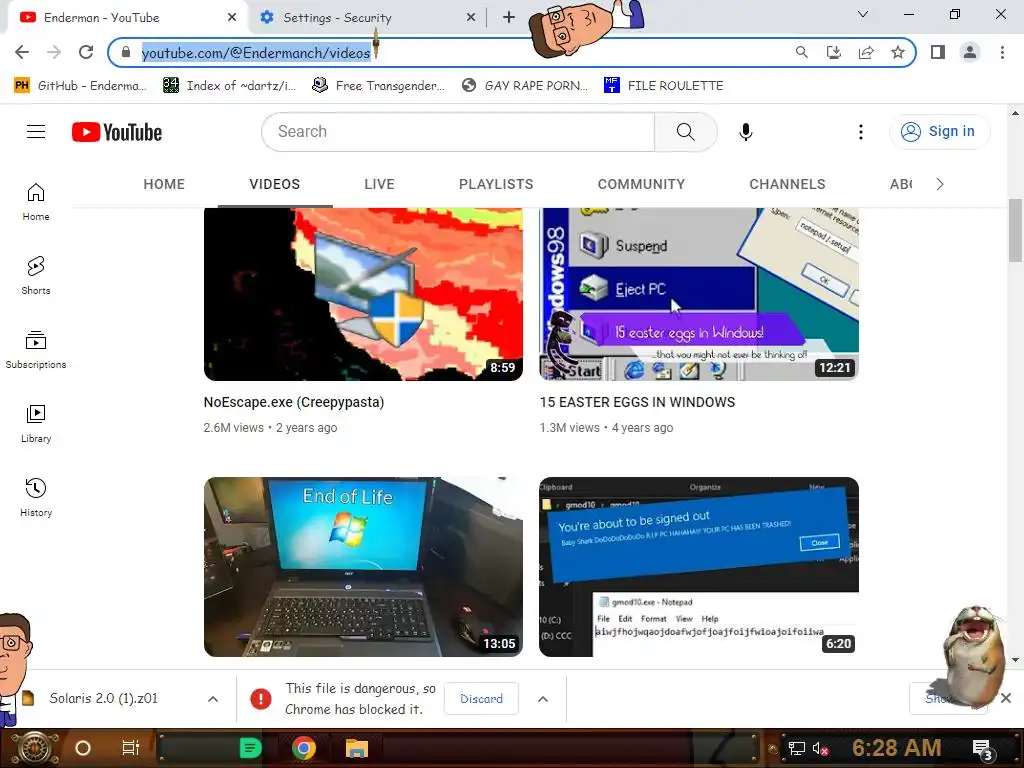
Task: Click the lock icon in address bar
Action: [126, 52]
